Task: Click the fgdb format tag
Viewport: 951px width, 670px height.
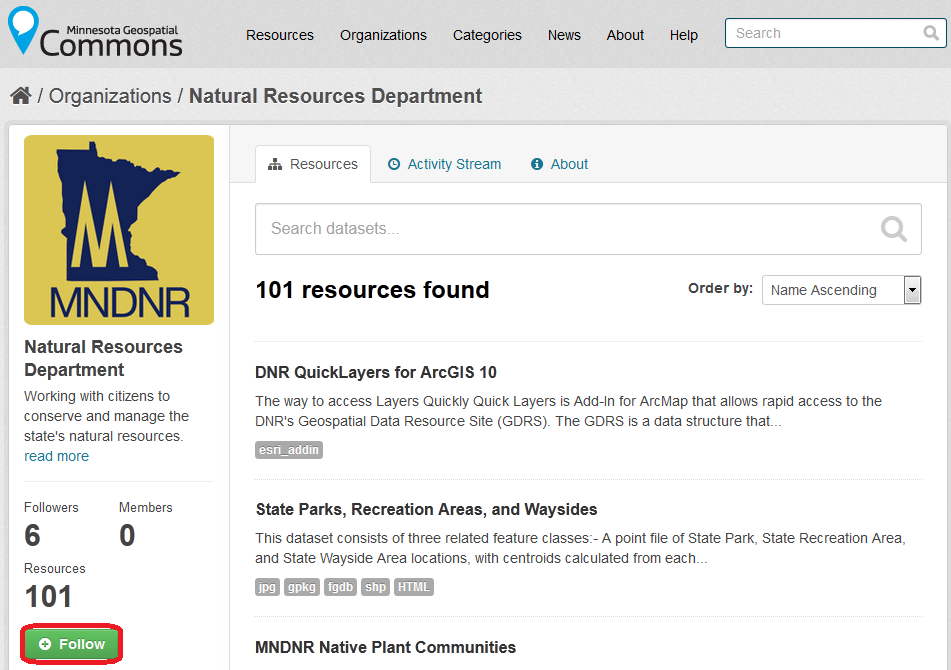Action: coord(340,587)
